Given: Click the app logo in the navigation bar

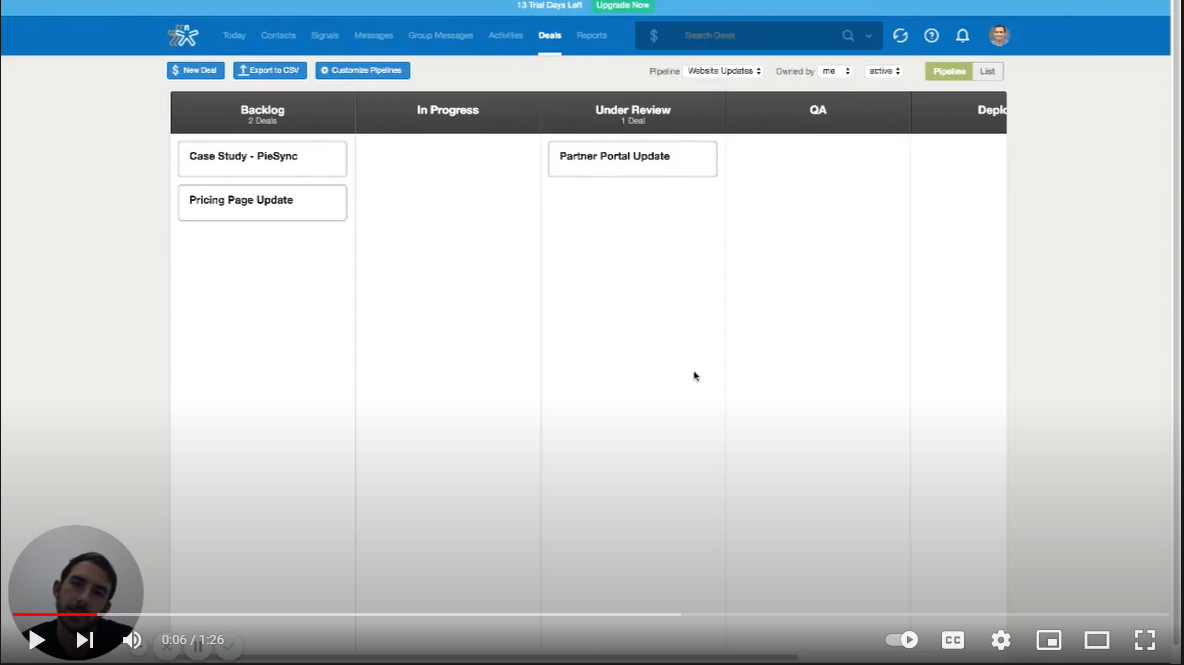Looking at the screenshot, I should point(183,35).
